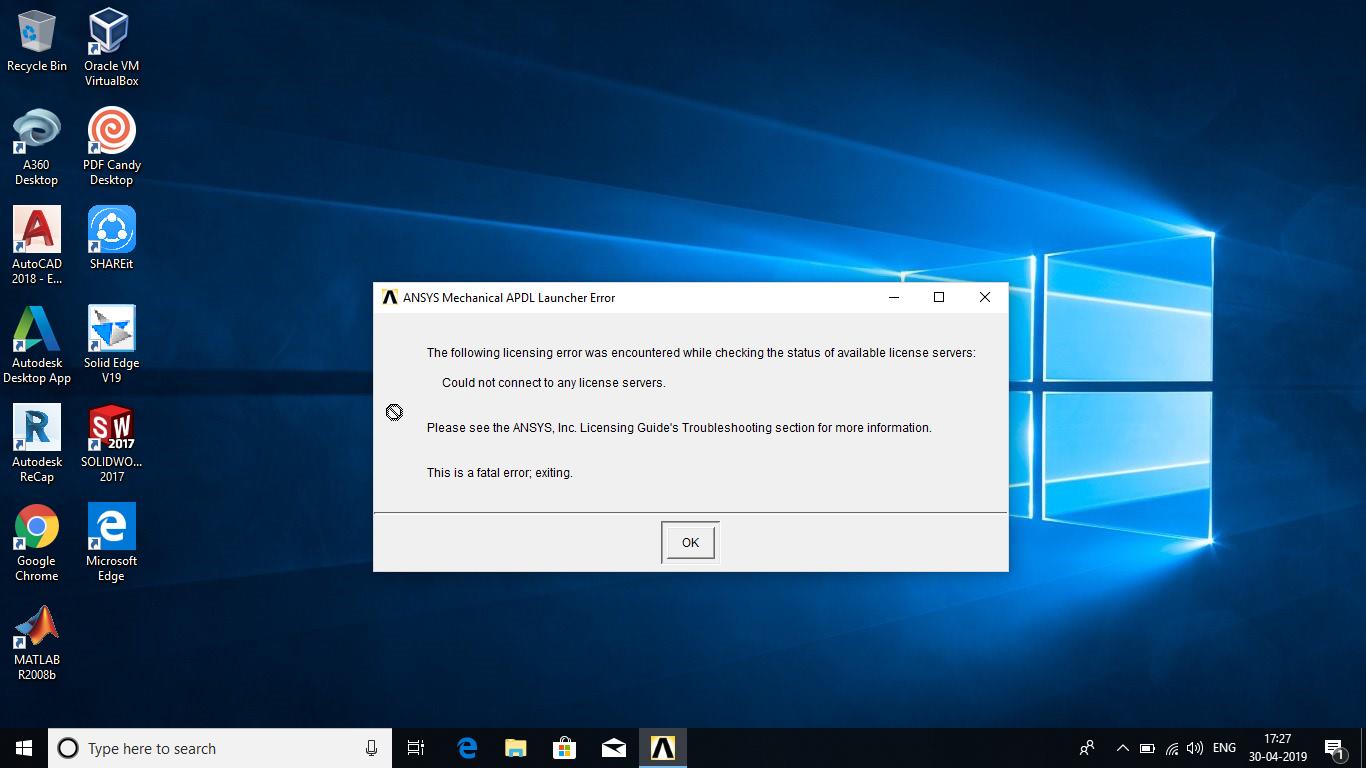Screen dimensions: 1366x768
Task: Open the volume control icon
Action: coord(1194,748)
